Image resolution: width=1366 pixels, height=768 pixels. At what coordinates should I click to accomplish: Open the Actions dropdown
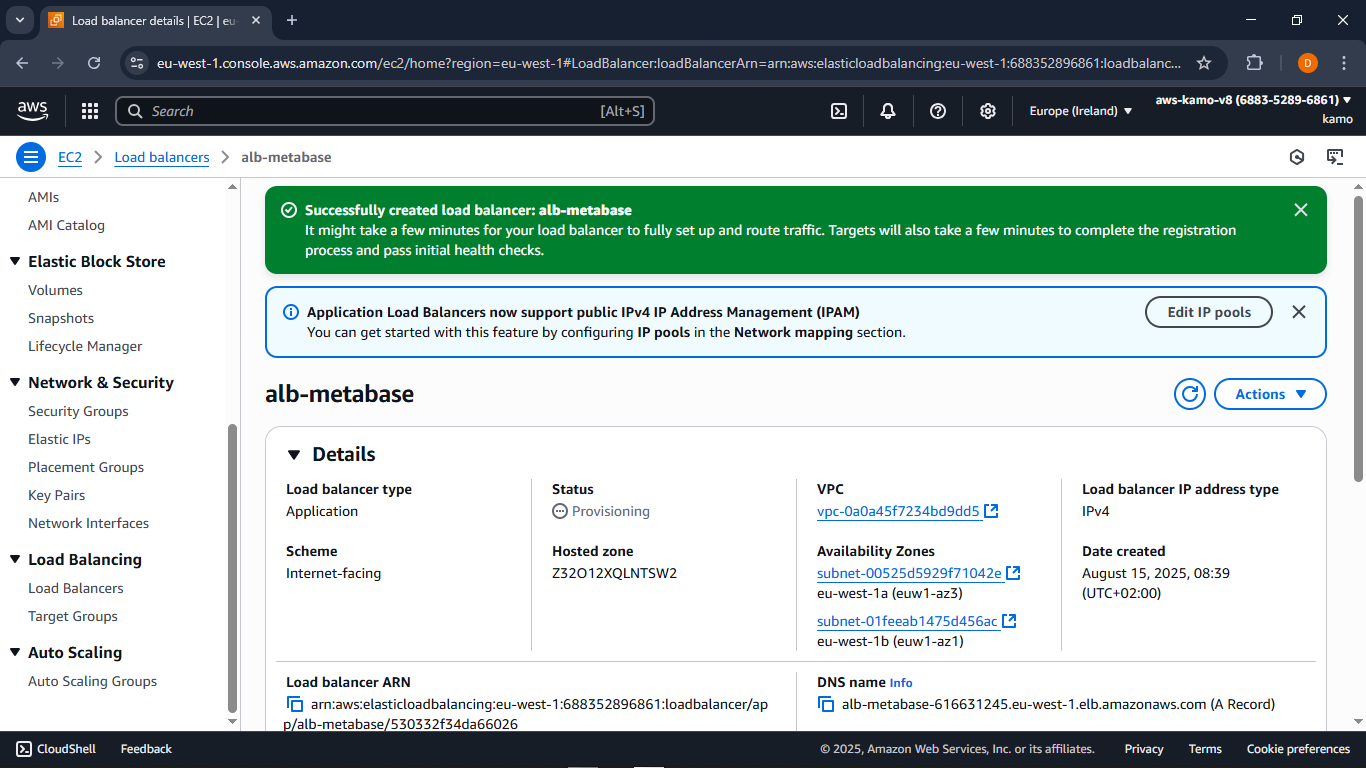[1270, 394]
